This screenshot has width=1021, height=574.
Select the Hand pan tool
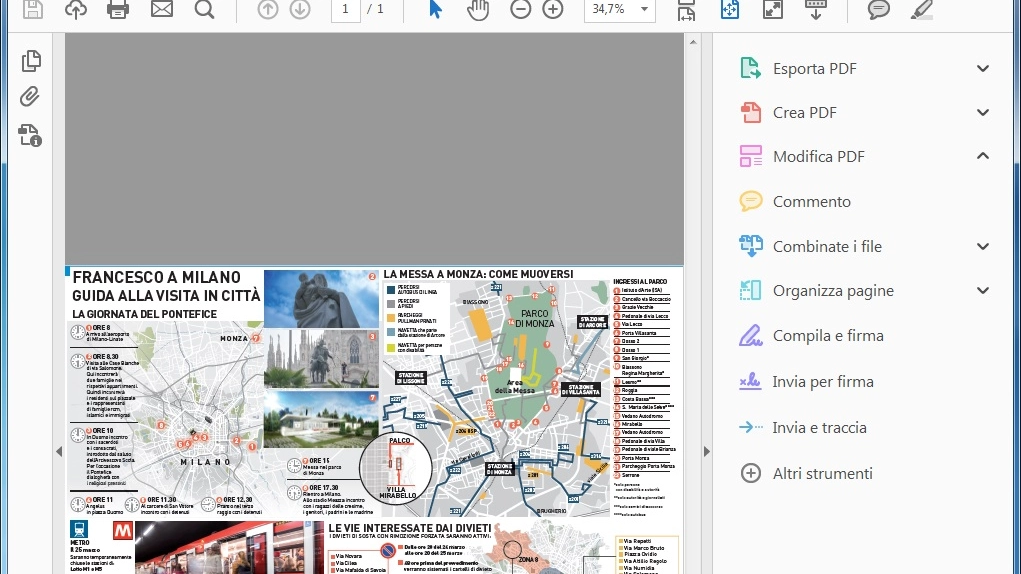click(x=478, y=9)
